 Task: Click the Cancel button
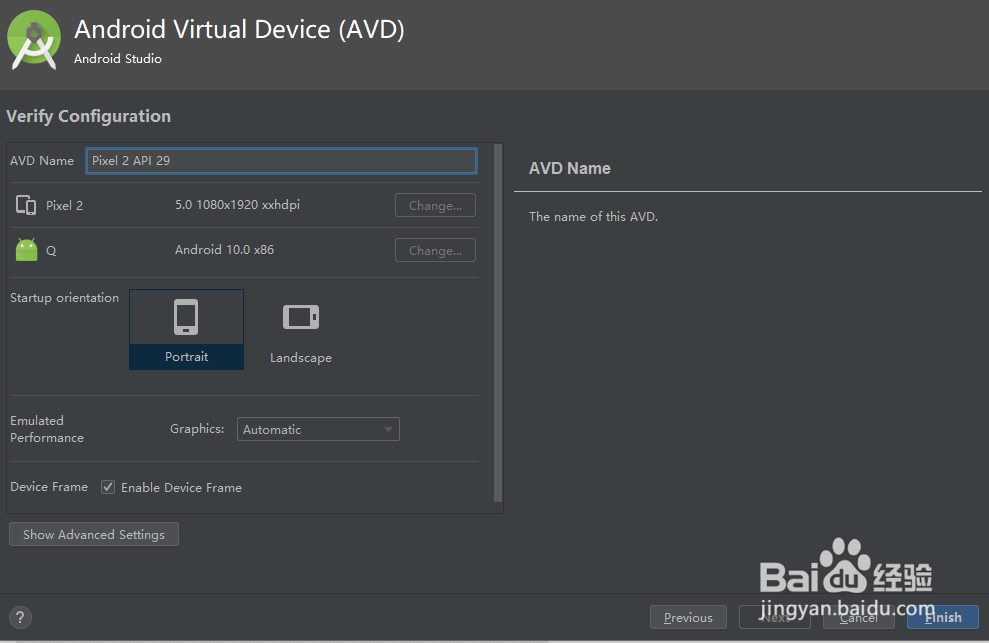858,617
